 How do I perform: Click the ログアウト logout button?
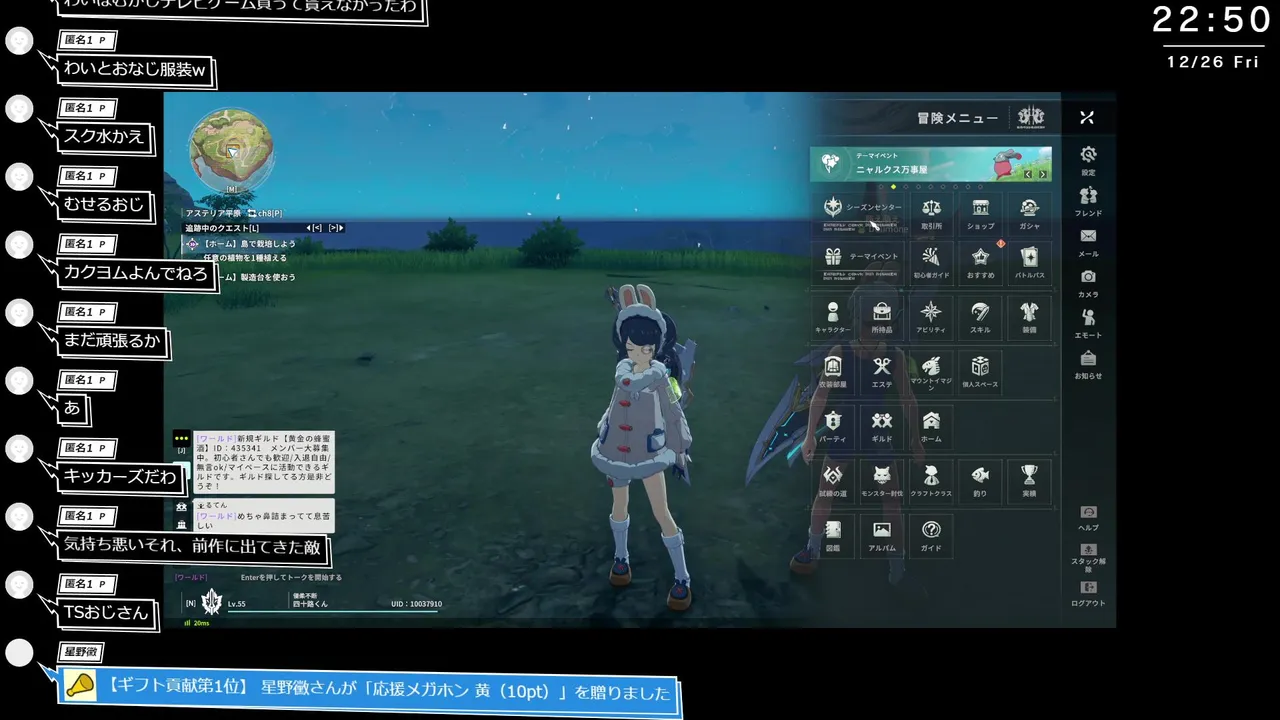pyautogui.click(x=1088, y=594)
